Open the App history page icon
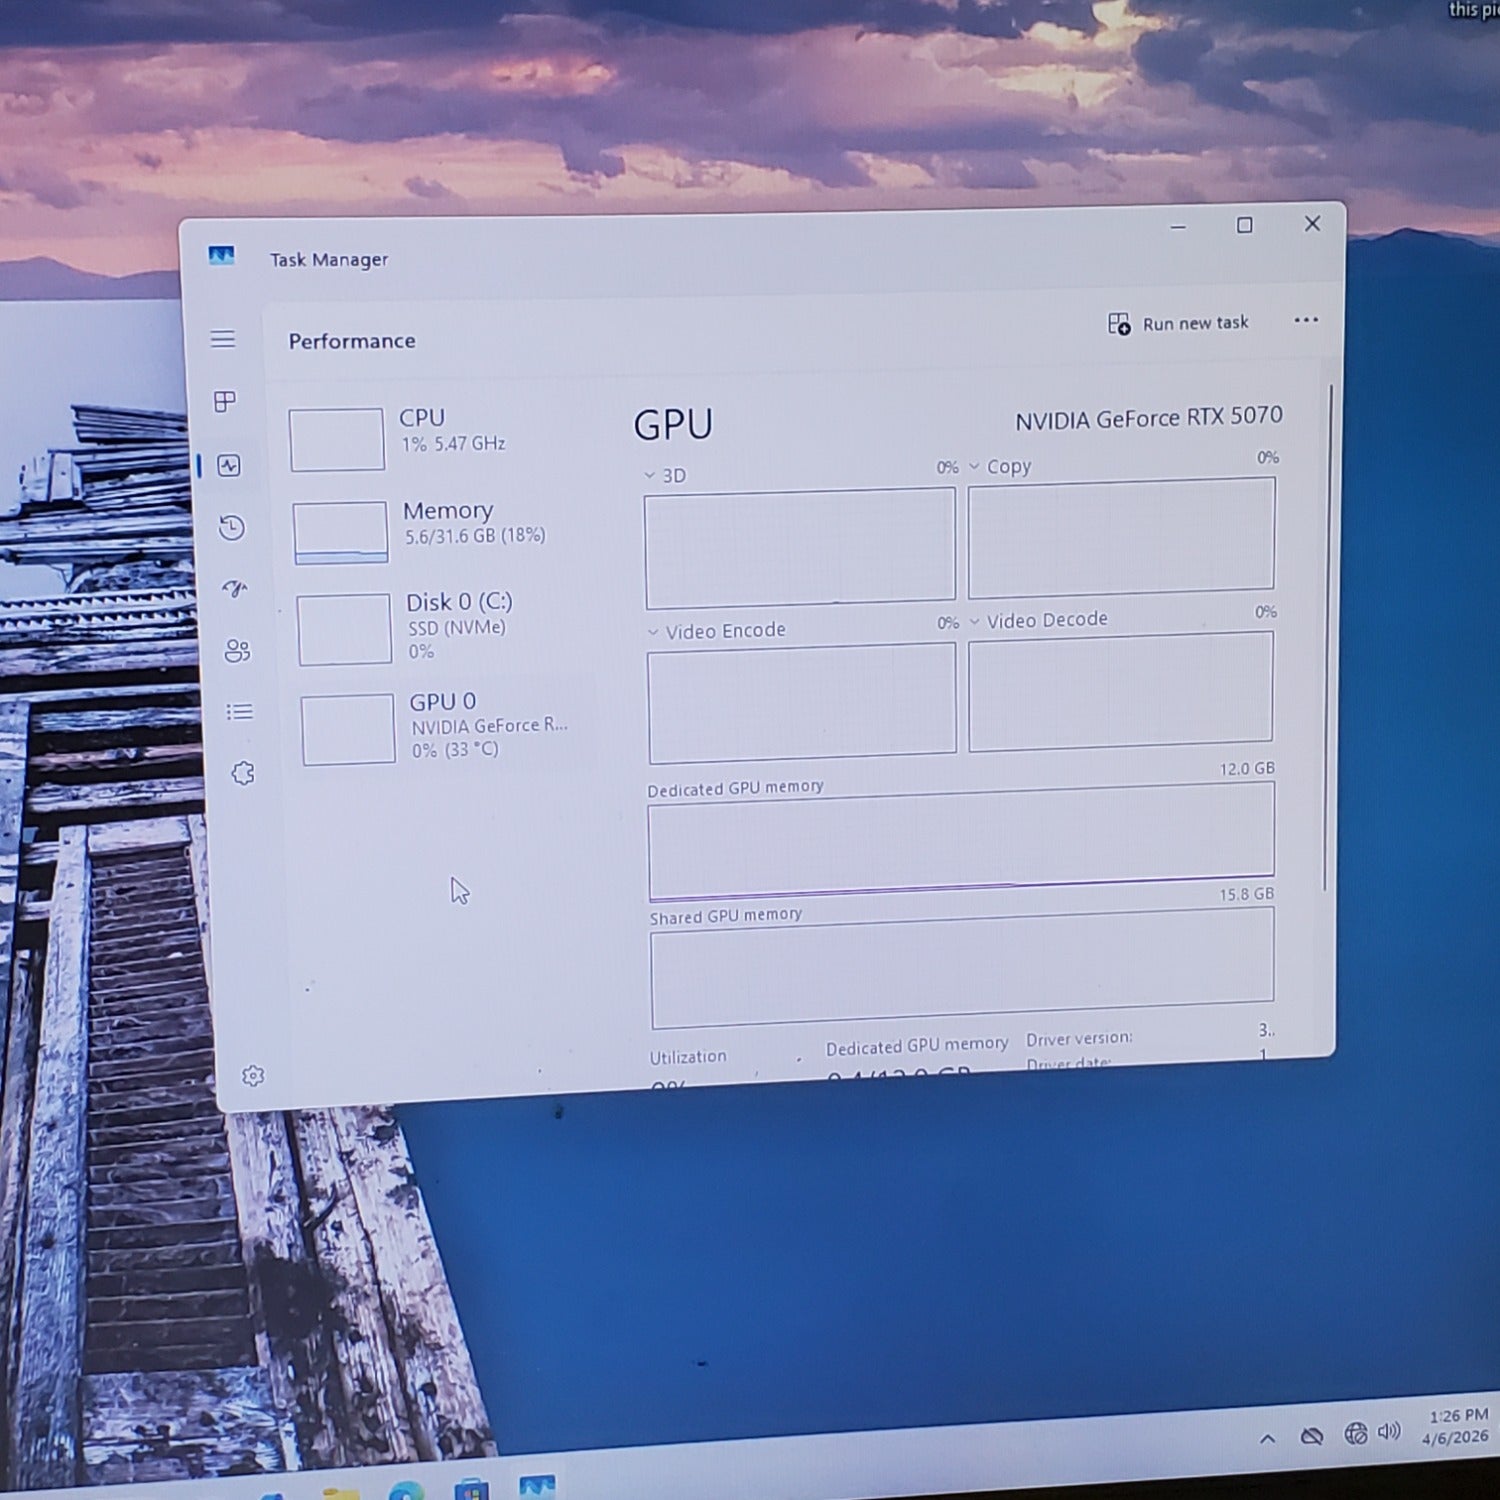Viewport: 1500px width, 1500px height. (x=232, y=528)
